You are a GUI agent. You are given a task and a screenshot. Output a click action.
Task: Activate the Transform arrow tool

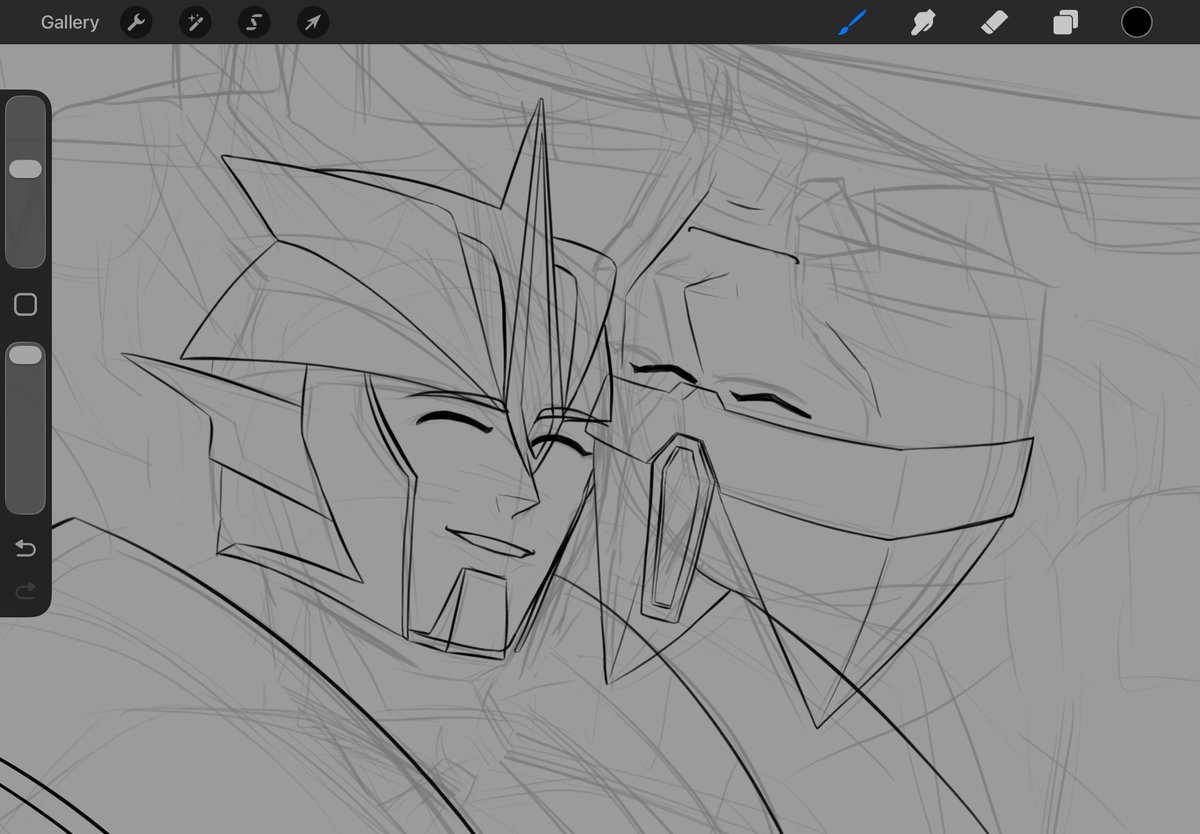click(x=313, y=22)
